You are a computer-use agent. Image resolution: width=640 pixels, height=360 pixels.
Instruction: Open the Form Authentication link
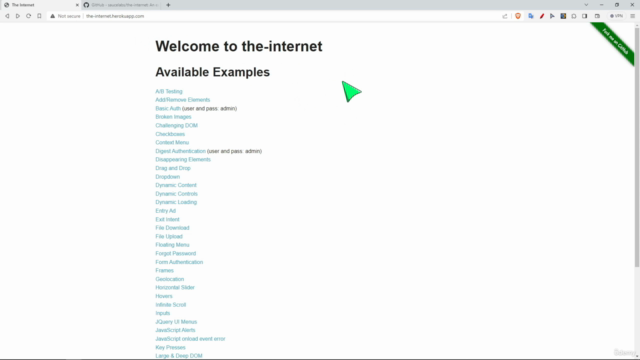pyautogui.click(x=179, y=262)
